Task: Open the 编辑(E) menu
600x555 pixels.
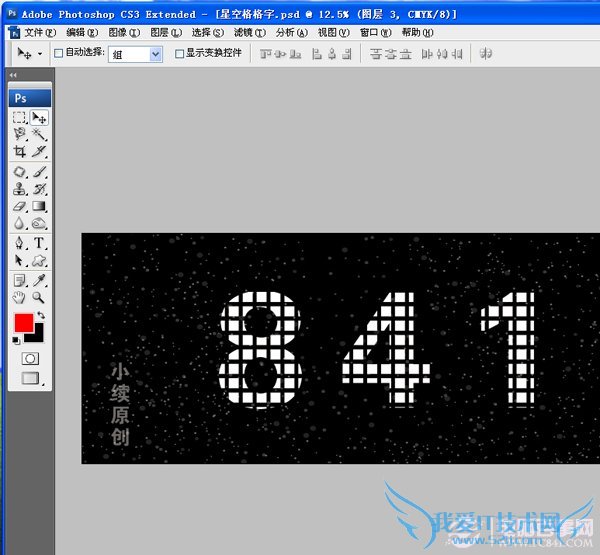Action: (x=82, y=33)
